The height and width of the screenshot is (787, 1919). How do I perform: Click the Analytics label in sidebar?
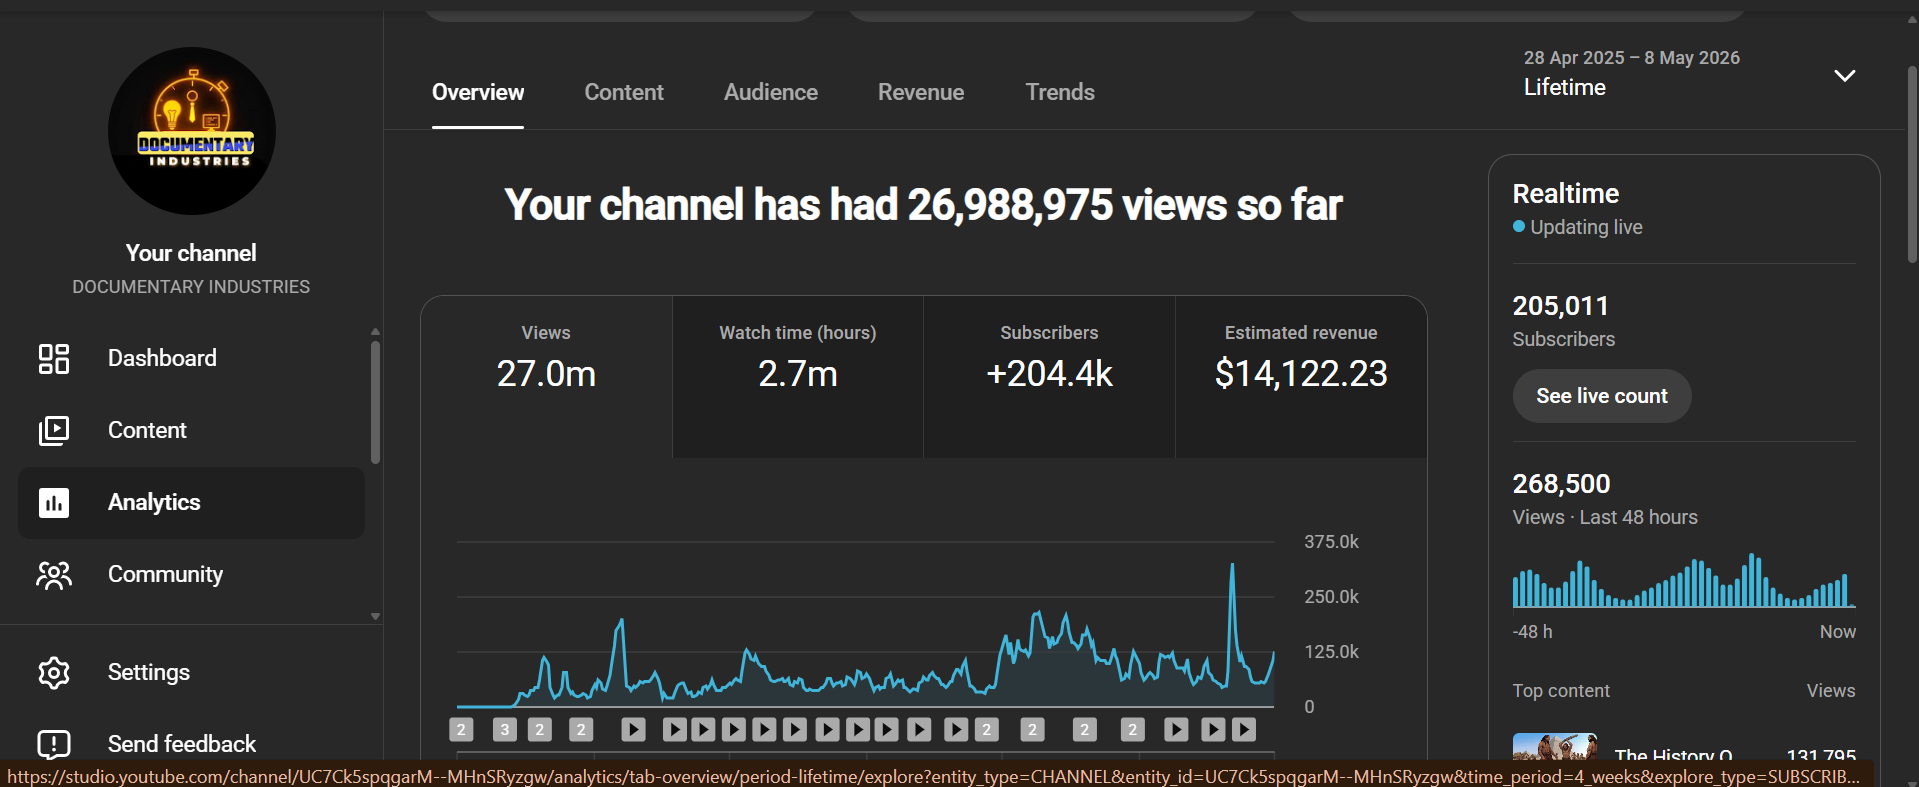click(154, 502)
